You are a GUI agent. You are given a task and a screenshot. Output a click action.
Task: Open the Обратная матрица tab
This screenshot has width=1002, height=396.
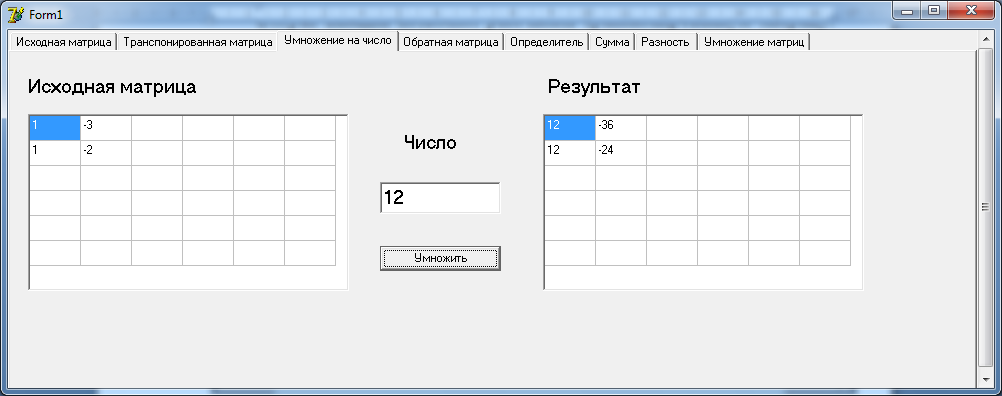[x=451, y=42]
